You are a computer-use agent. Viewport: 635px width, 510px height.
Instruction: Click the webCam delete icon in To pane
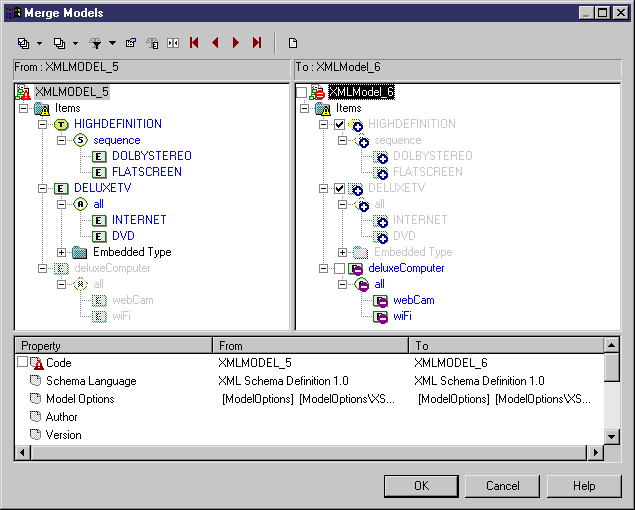380,301
